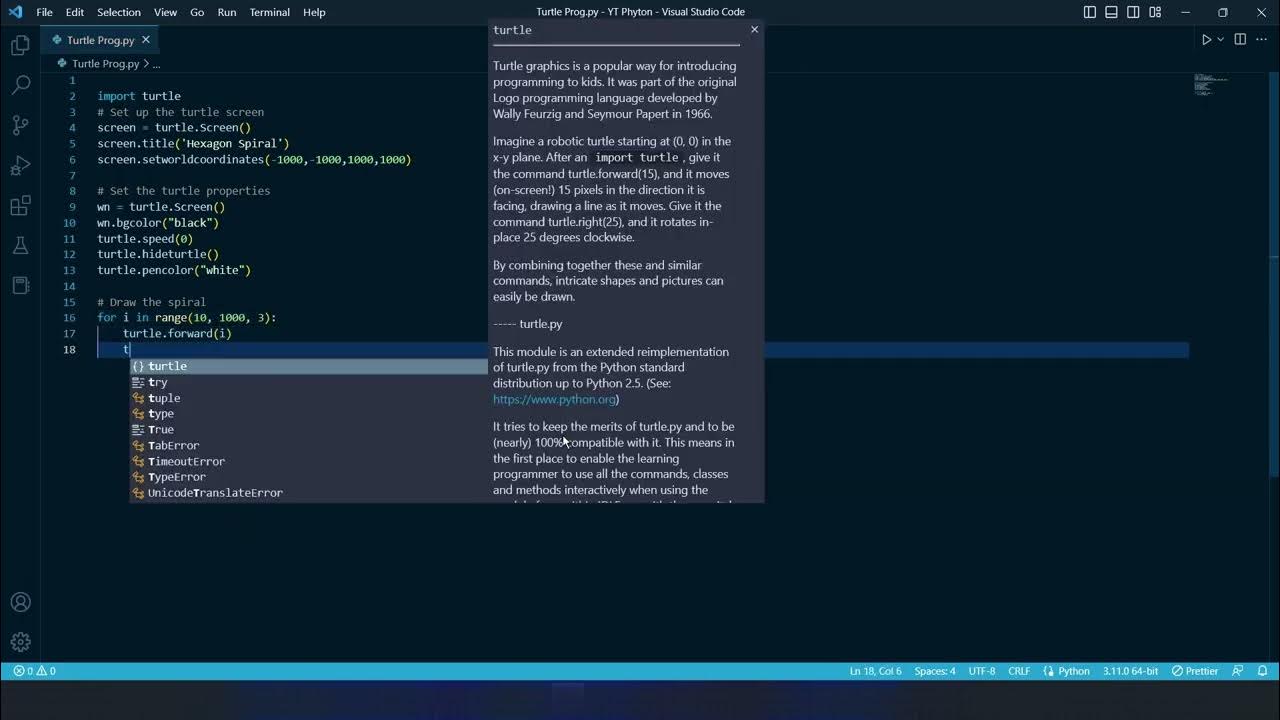Choose the tuple autocomplete suggestion
This screenshot has height=720, width=1280.
pos(309,398)
